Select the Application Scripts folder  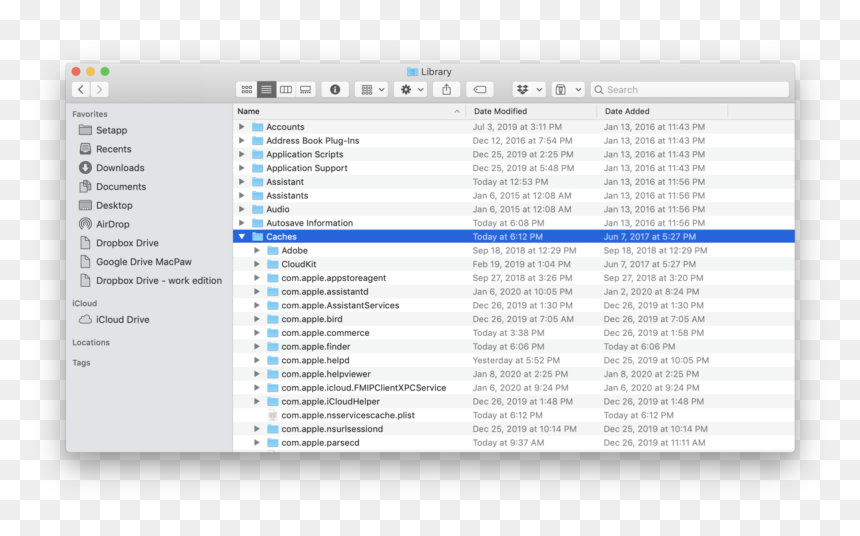pyautogui.click(x=514, y=154)
